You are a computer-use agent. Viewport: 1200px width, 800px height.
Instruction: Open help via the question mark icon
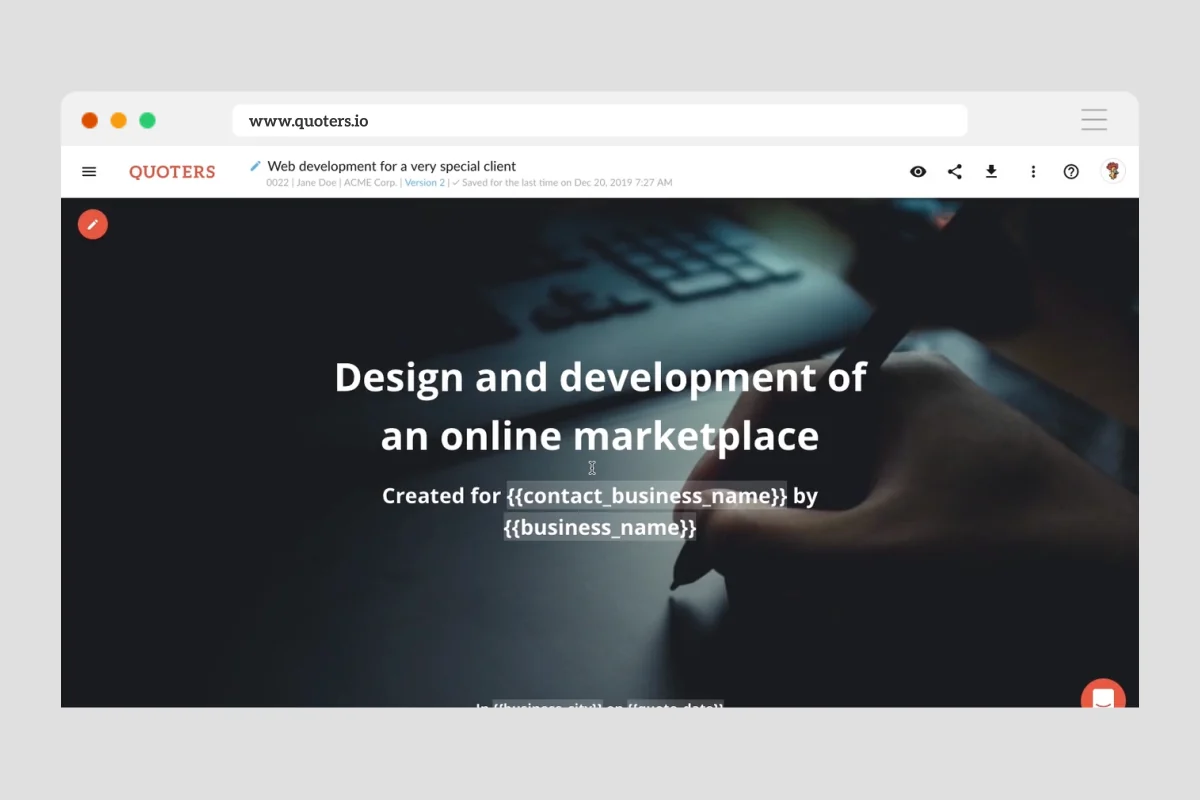pos(1071,172)
